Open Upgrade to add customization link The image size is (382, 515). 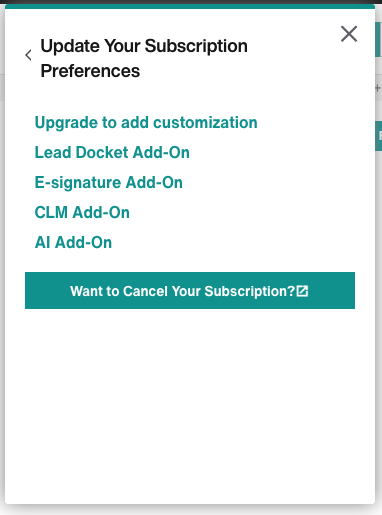pyautogui.click(x=146, y=122)
